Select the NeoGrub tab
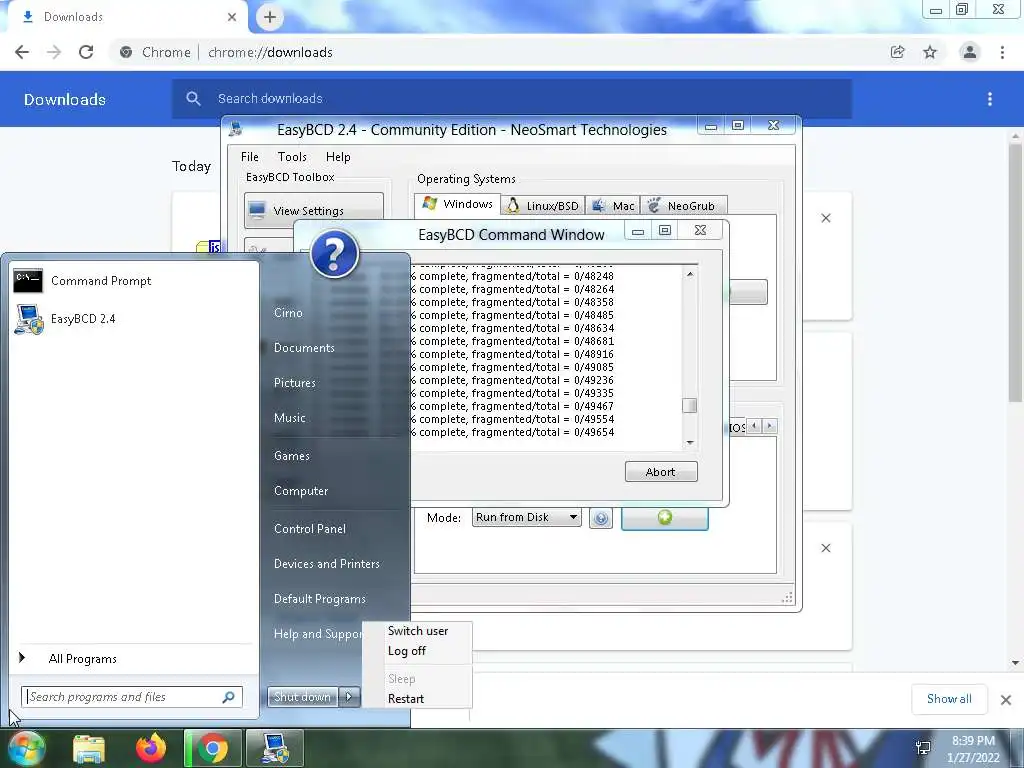The height and width of the screenshot is (768, 1024). pyautogui.click(x=683, y=206)
